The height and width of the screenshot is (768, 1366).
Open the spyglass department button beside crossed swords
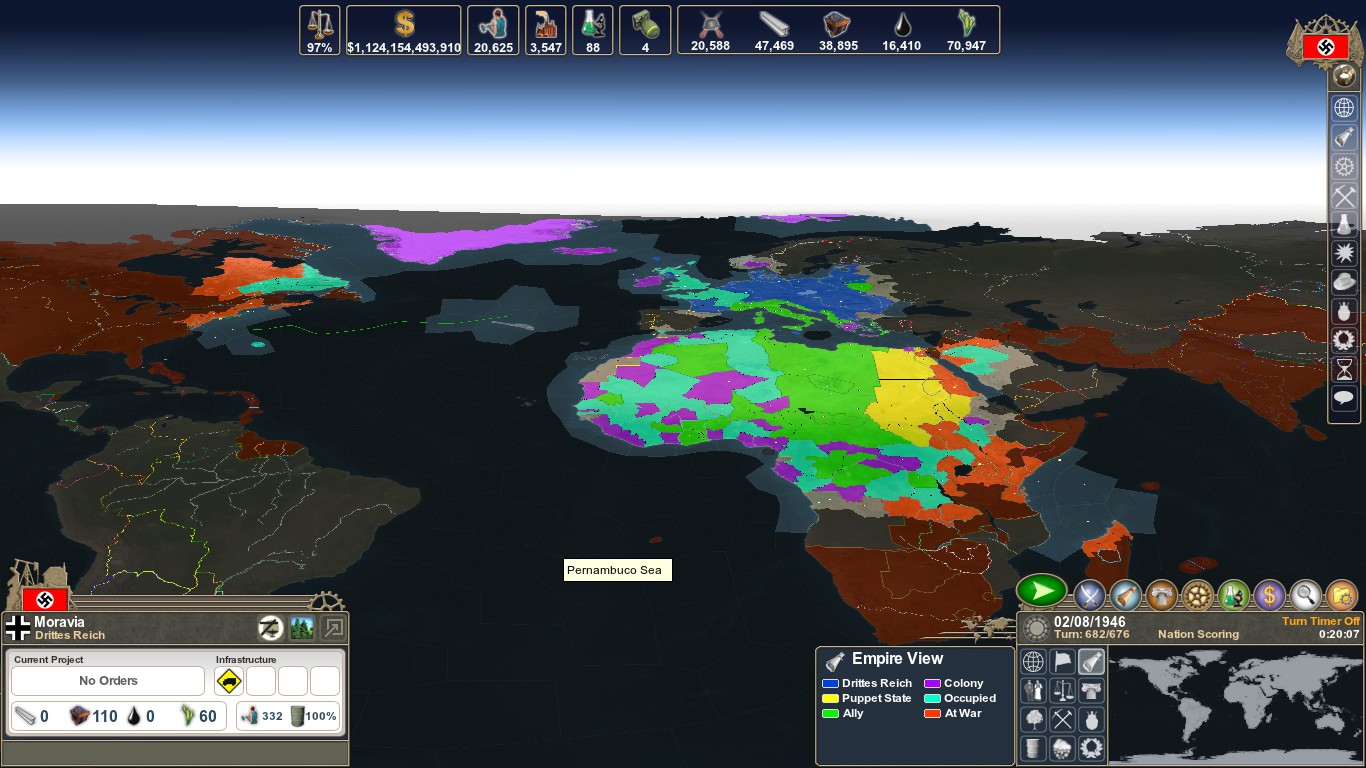pos(1126,595)
